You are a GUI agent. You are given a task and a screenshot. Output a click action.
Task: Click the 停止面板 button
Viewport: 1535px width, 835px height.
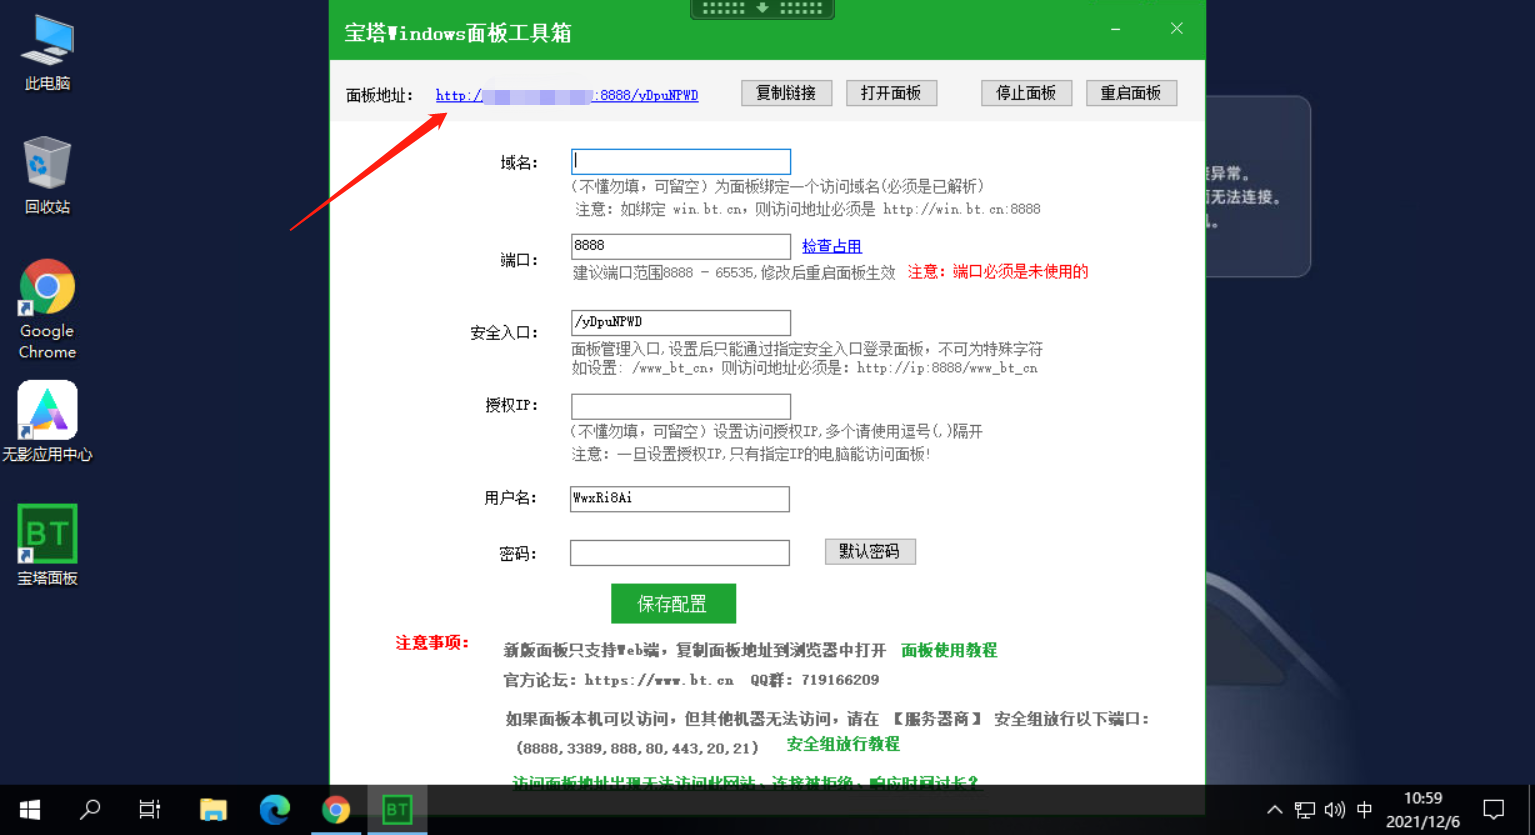pyautogui.click(x=1027, y=93)
